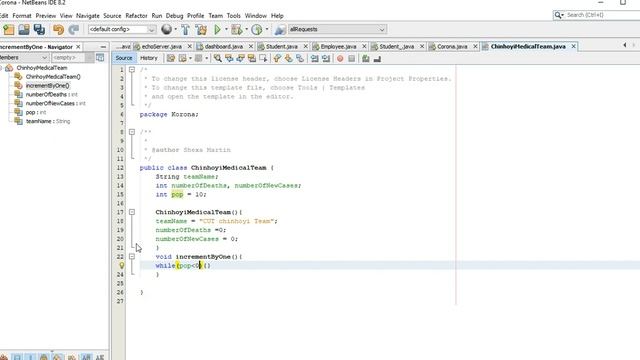Click the lightbulb hint on line 23
This screenshot has width=640, height=360.
pyautogui.click(x=122, y=265)
